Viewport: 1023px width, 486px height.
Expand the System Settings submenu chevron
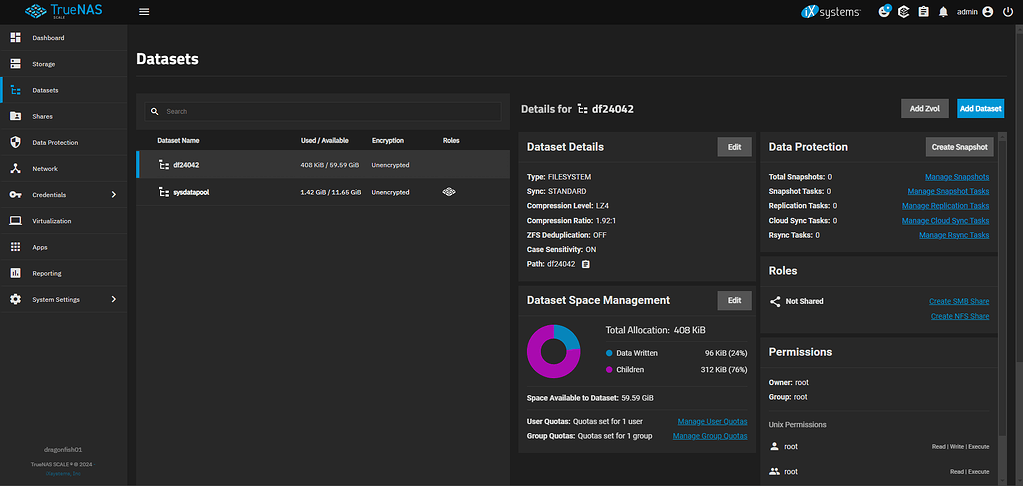coord(114,299)
